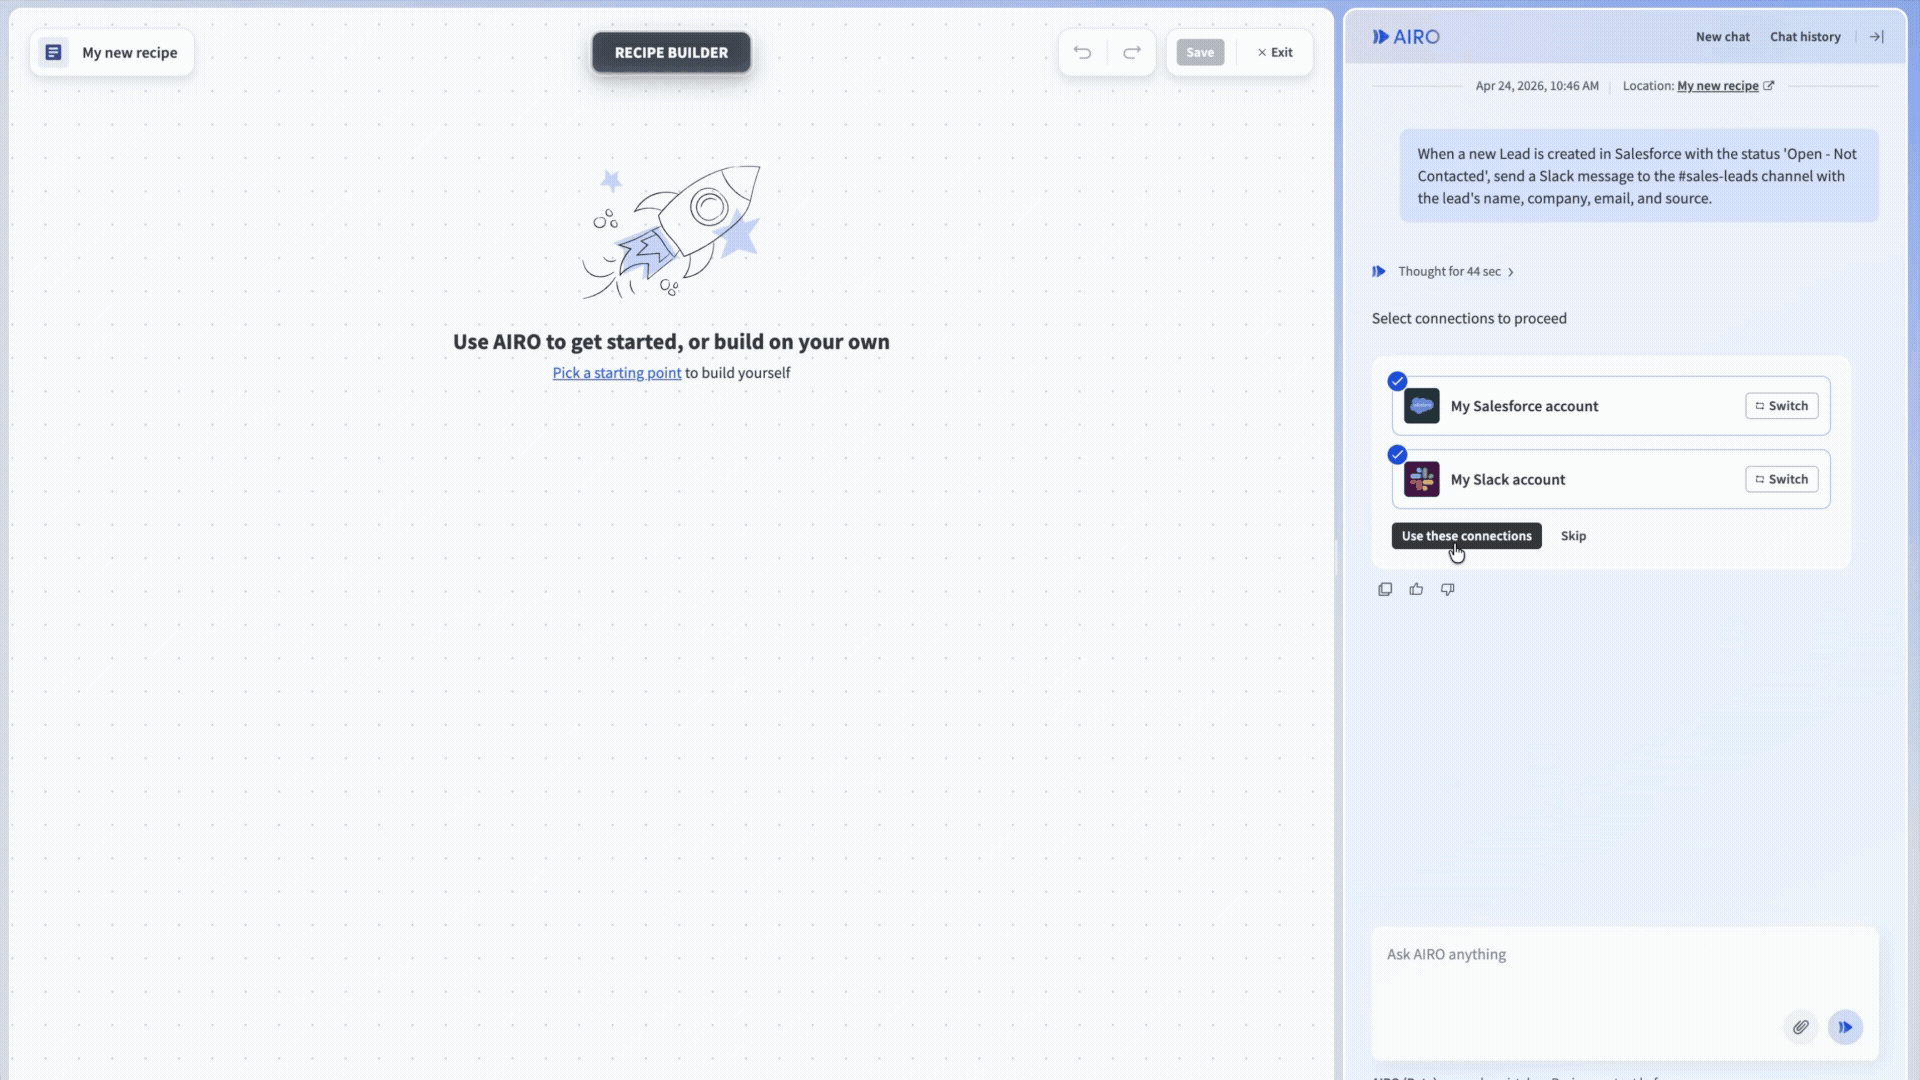Start a New chat
Screen dimensions: 1920x1080
(1722, 37)
